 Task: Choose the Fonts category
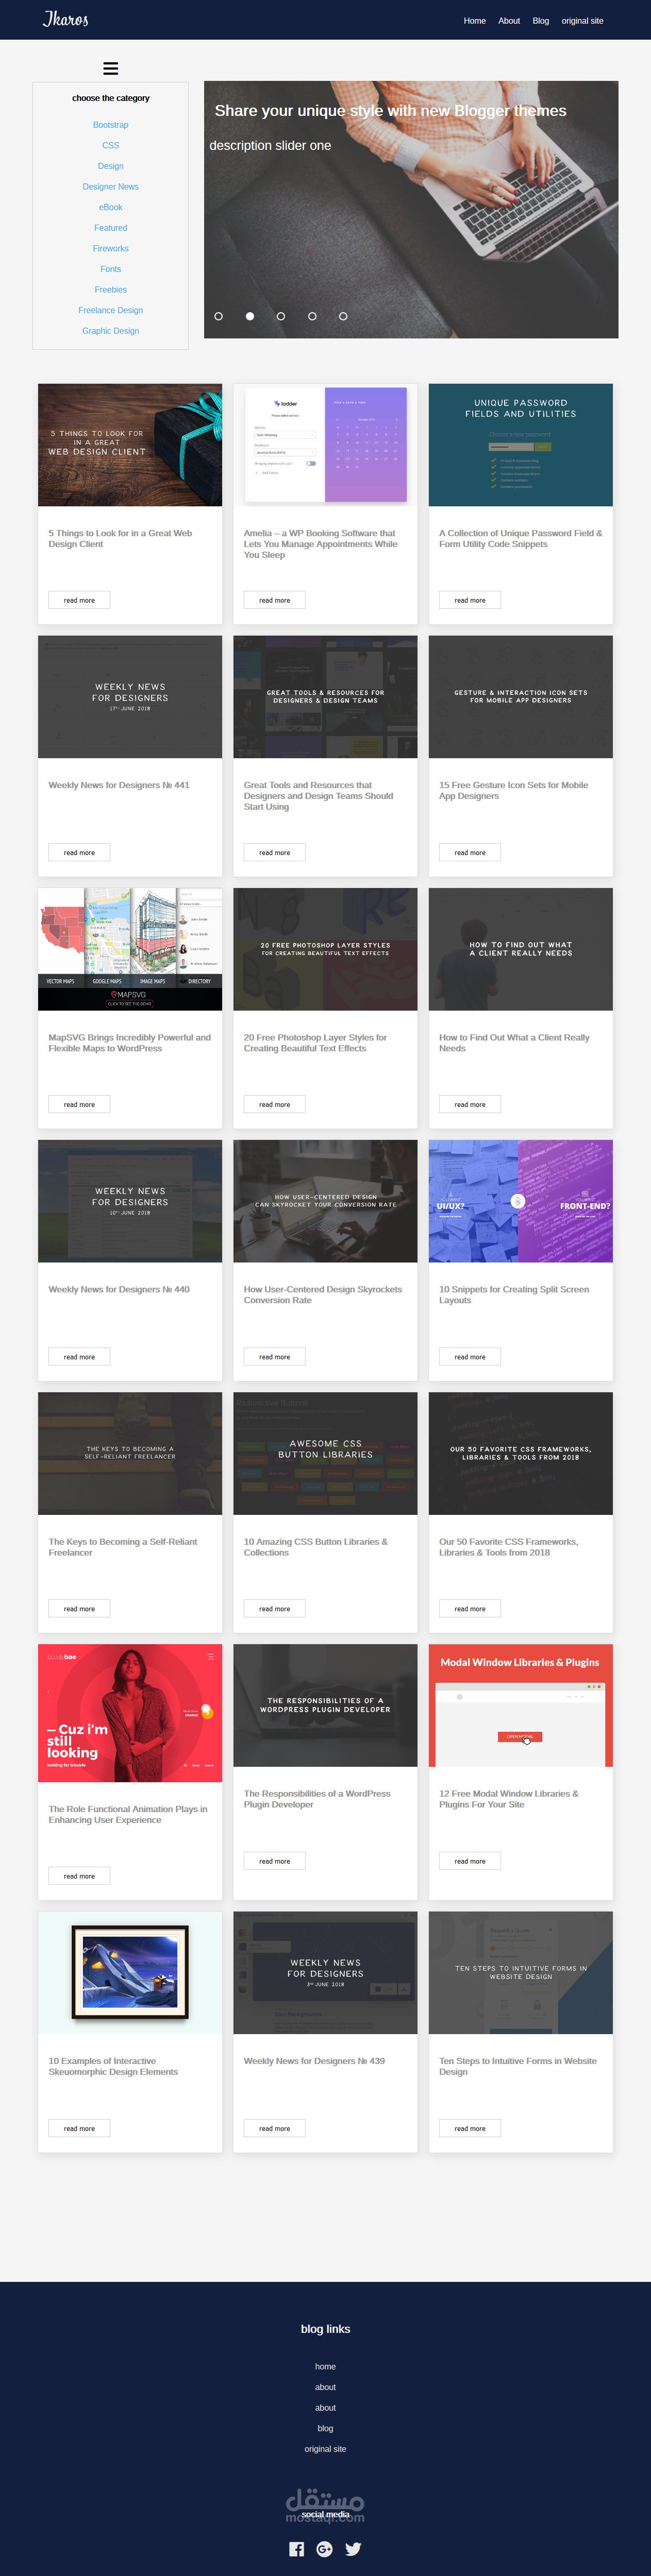point(111,269)
